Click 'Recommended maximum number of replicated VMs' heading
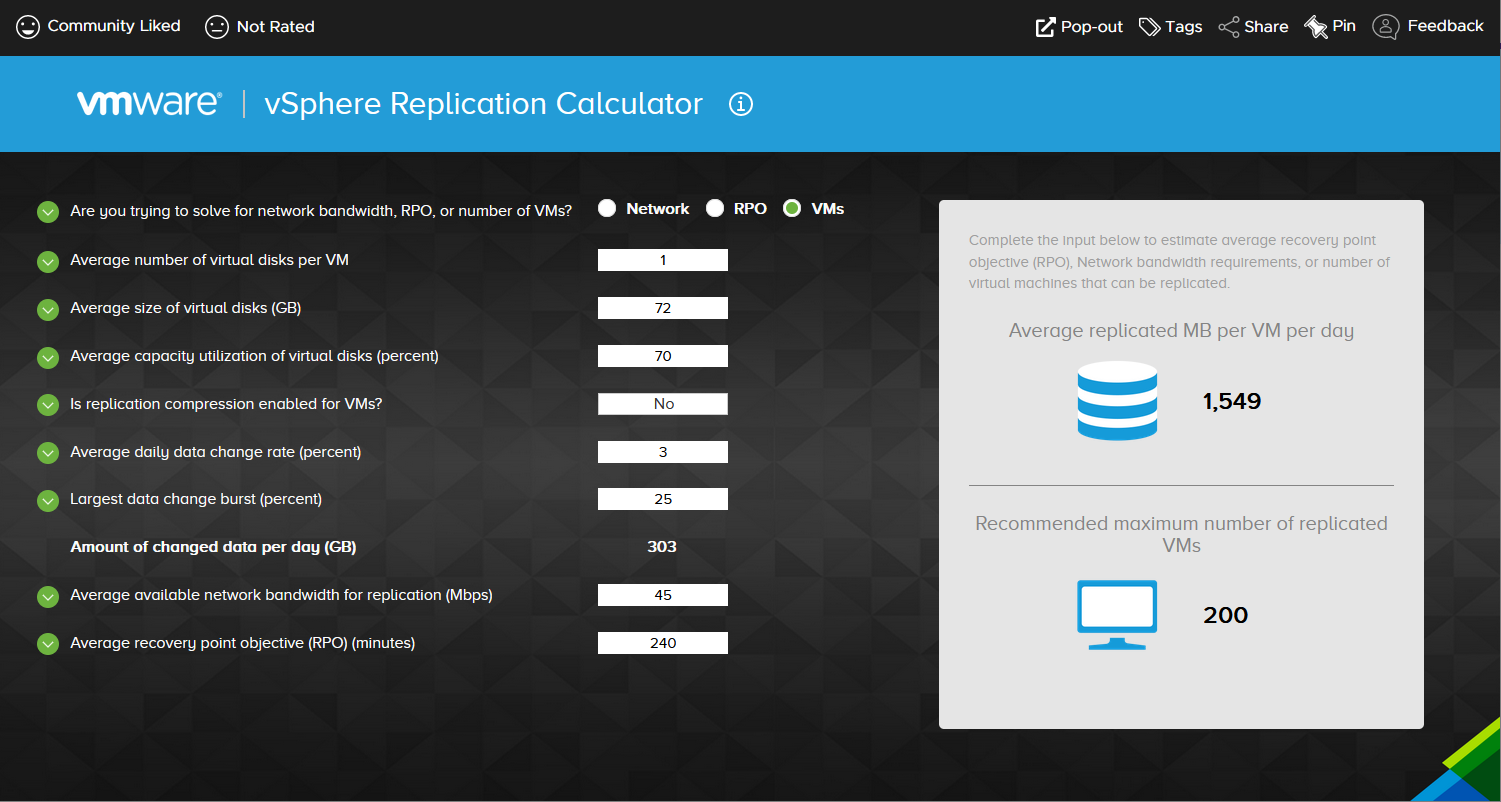This screenshot has width=1501, height=802. (x=1181, y=534)
